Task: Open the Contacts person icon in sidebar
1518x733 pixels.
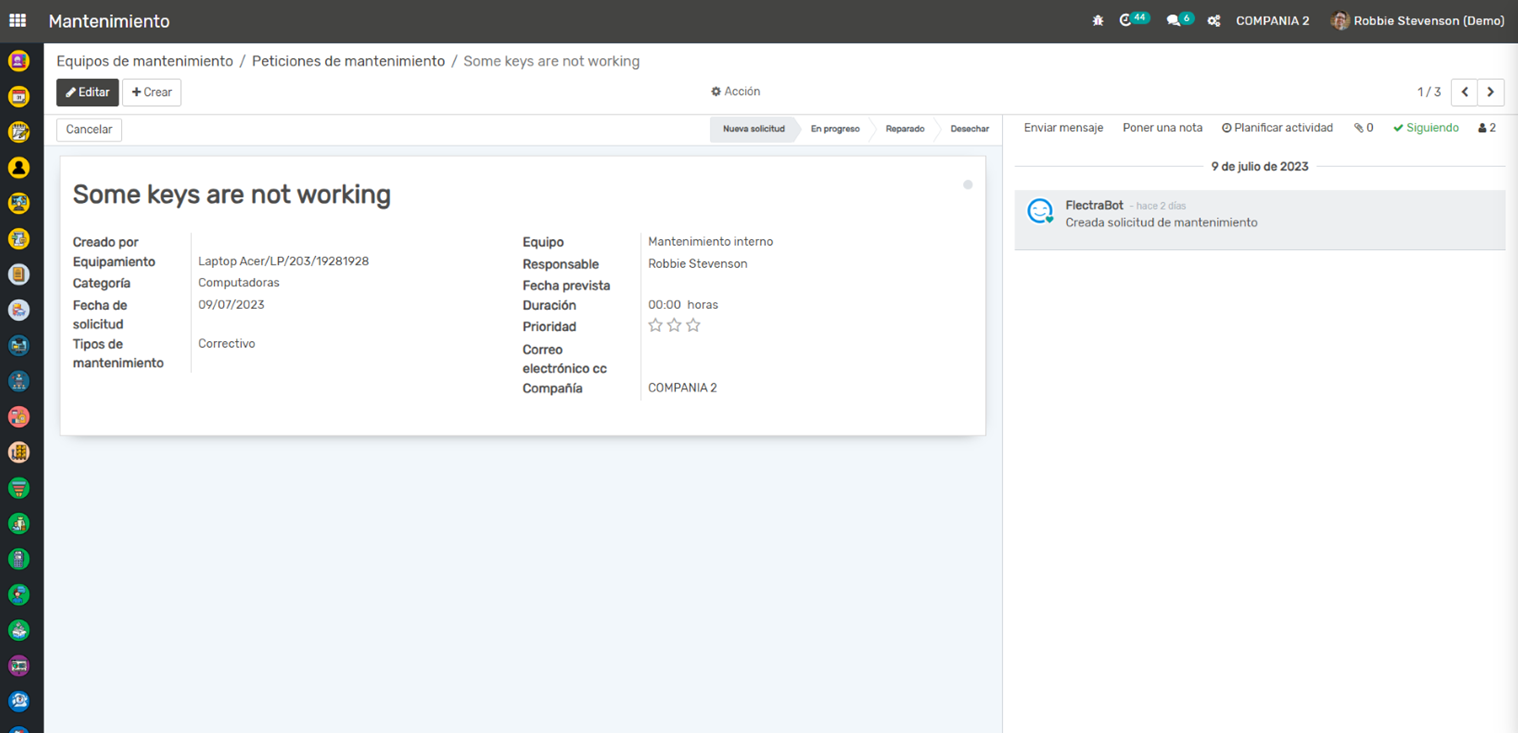Action: pyautogui.click(x=18, y=168)
